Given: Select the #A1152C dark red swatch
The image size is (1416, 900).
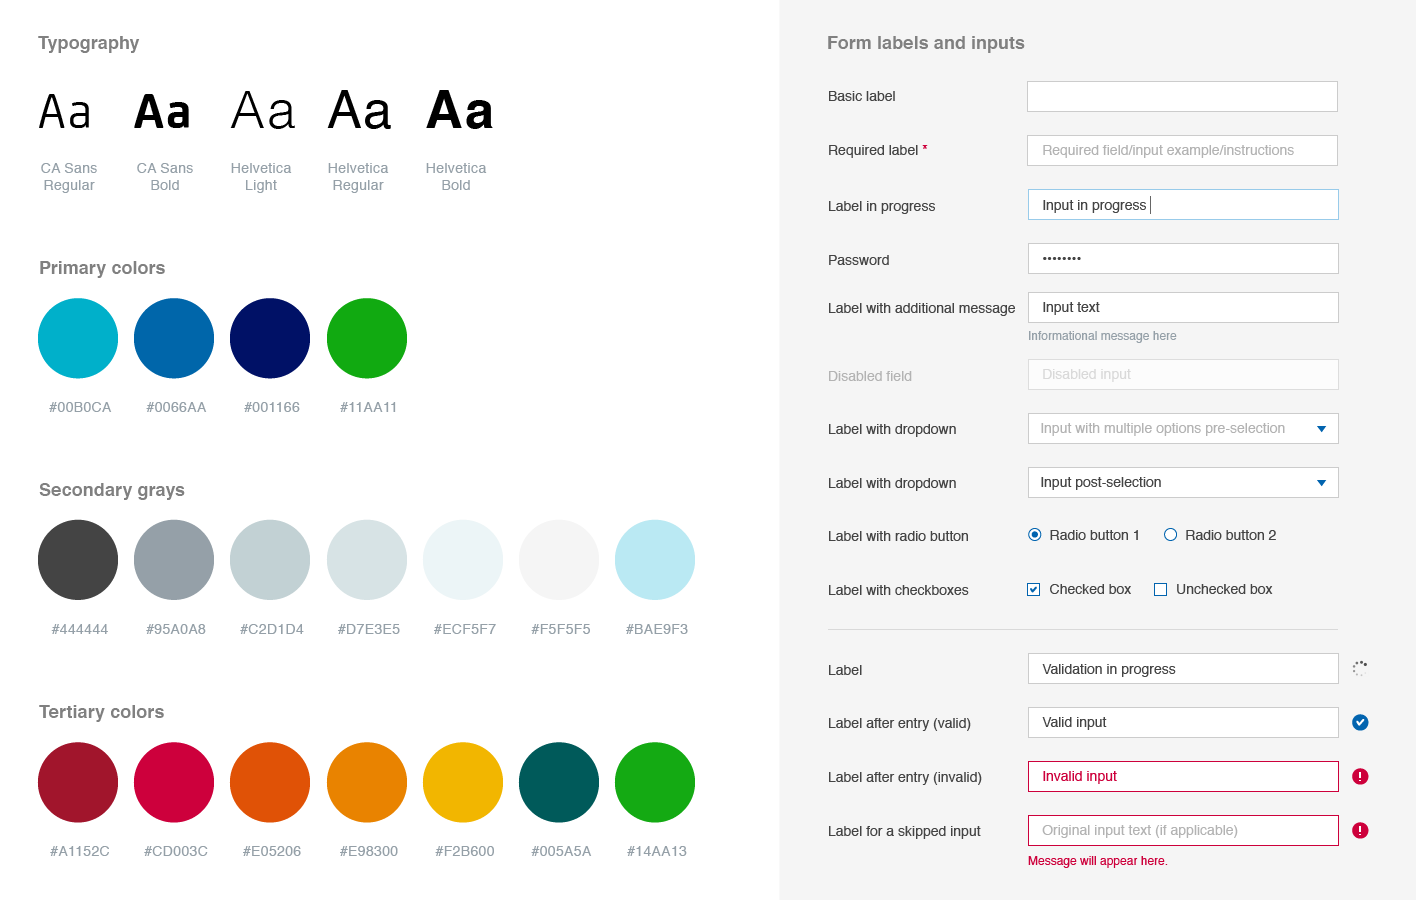Looking at the screenshot, I should coord(78,782).
